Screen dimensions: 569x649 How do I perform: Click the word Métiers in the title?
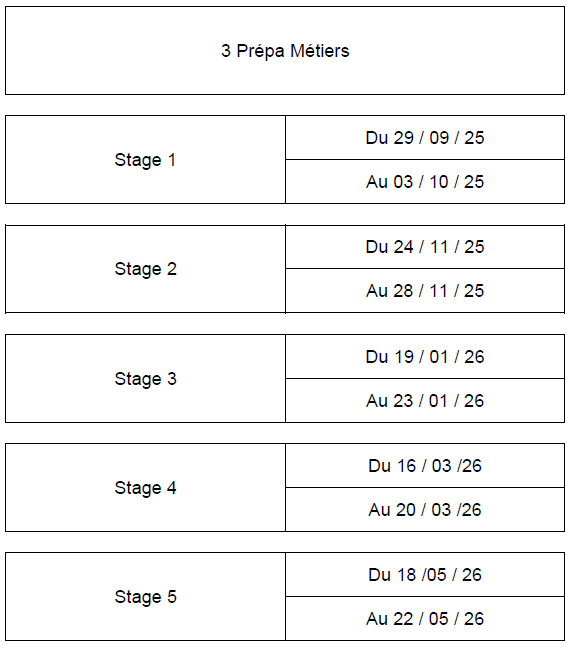[x=319, y=50]
